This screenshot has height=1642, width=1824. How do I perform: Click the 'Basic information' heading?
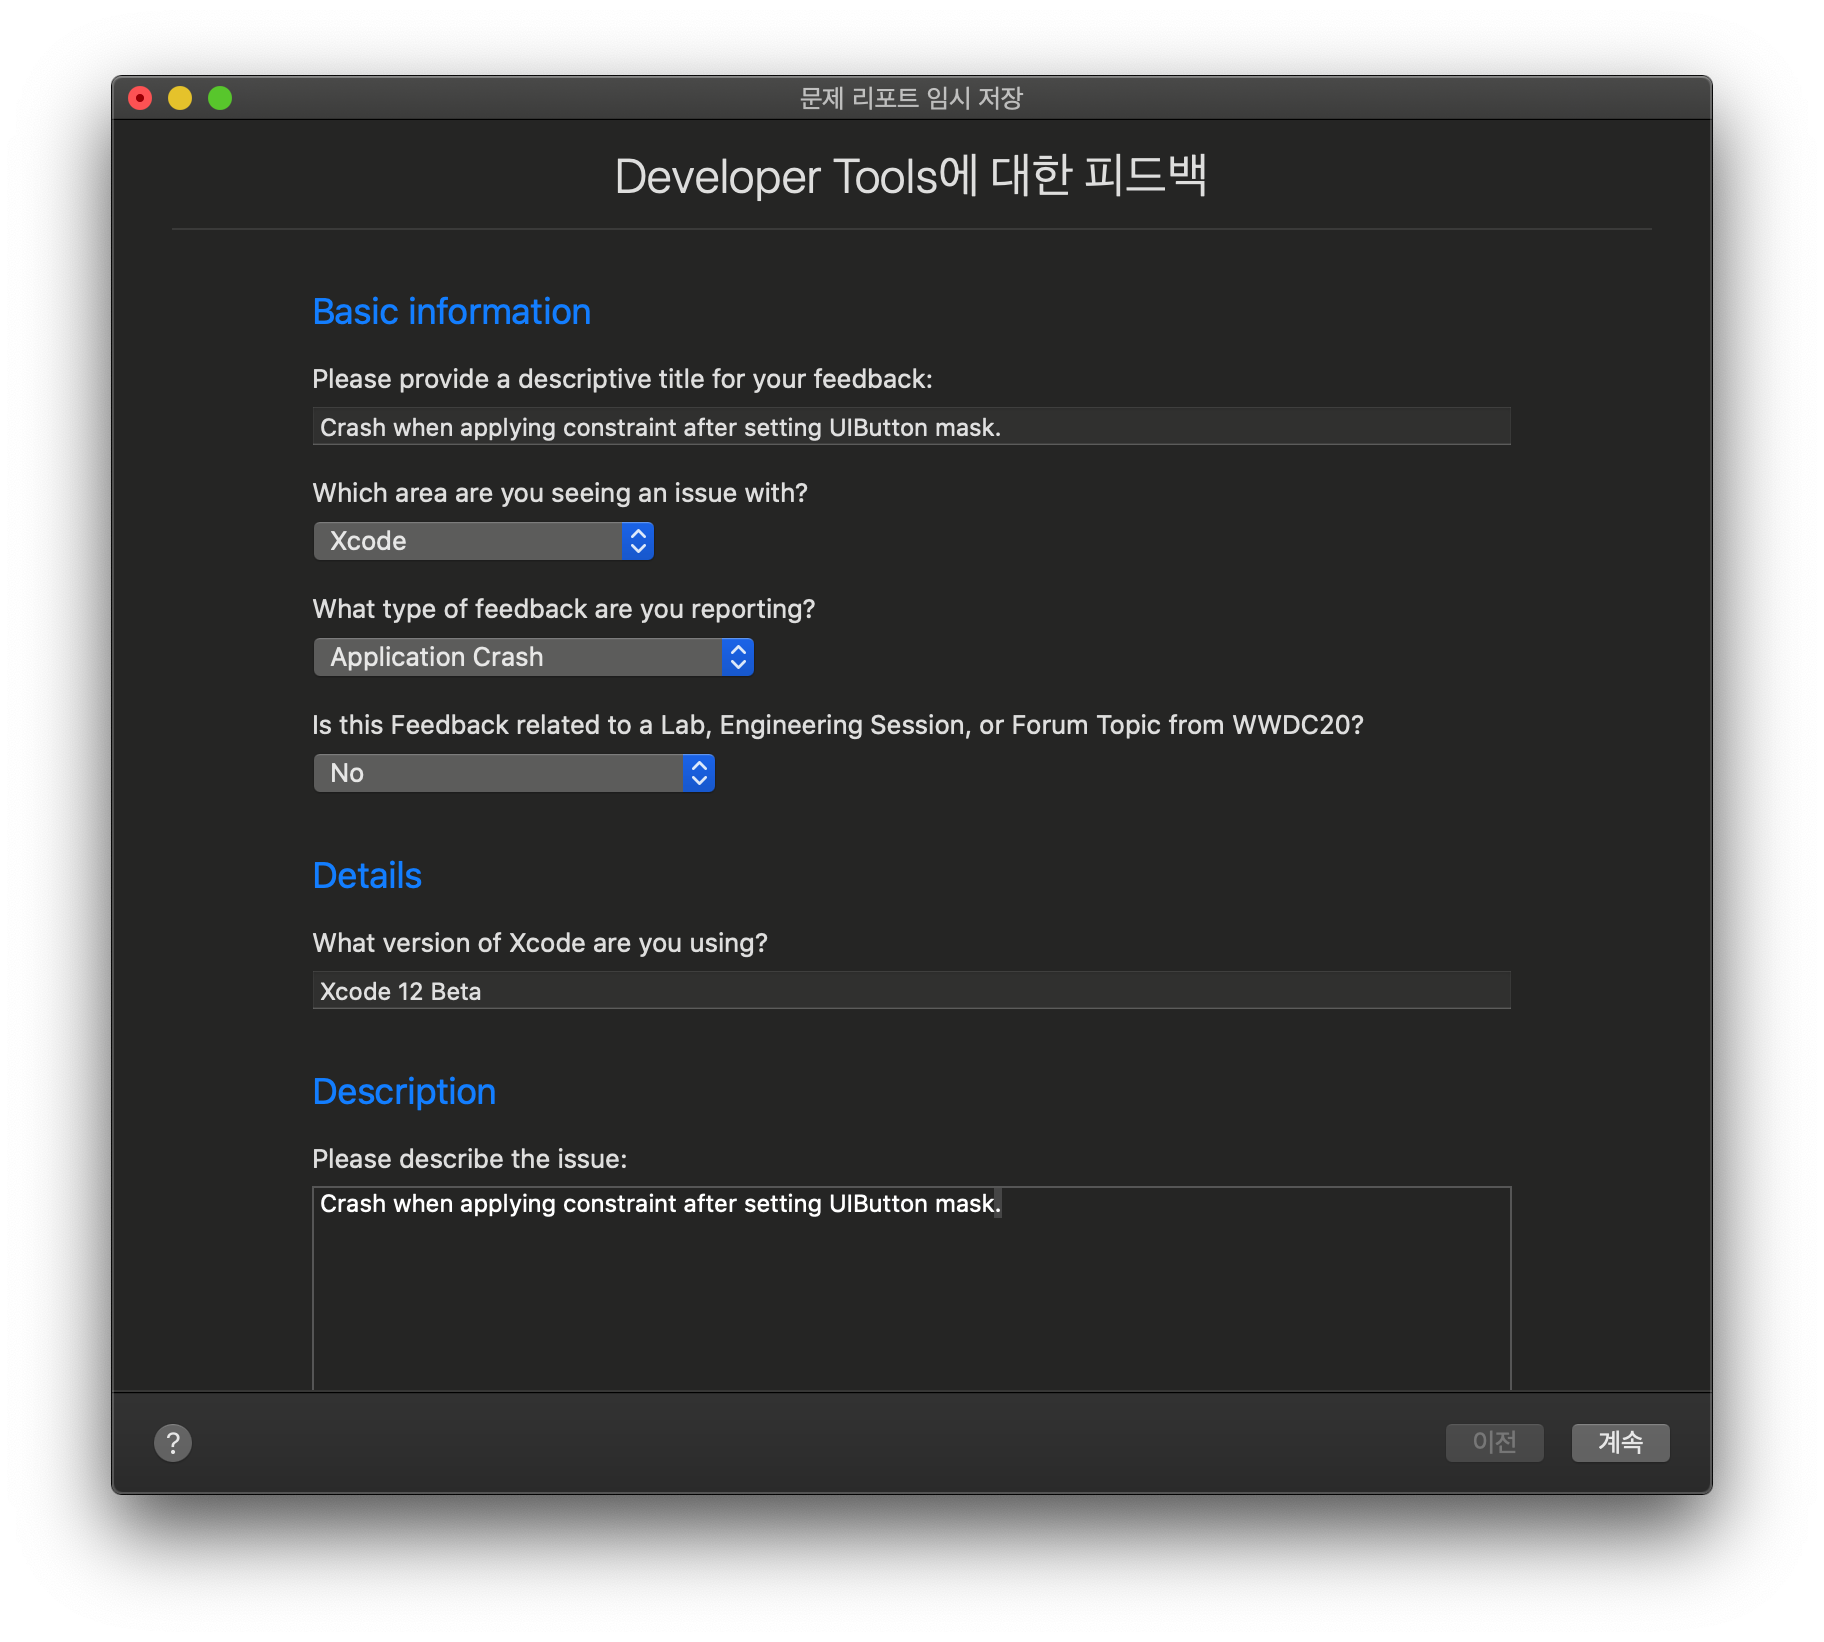452,312
